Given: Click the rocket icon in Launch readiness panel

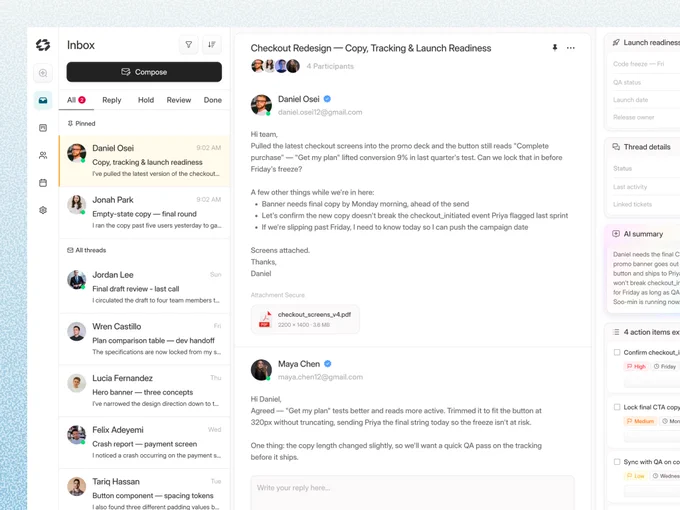Looking at the screenshot, I should (x=616, y=42).
